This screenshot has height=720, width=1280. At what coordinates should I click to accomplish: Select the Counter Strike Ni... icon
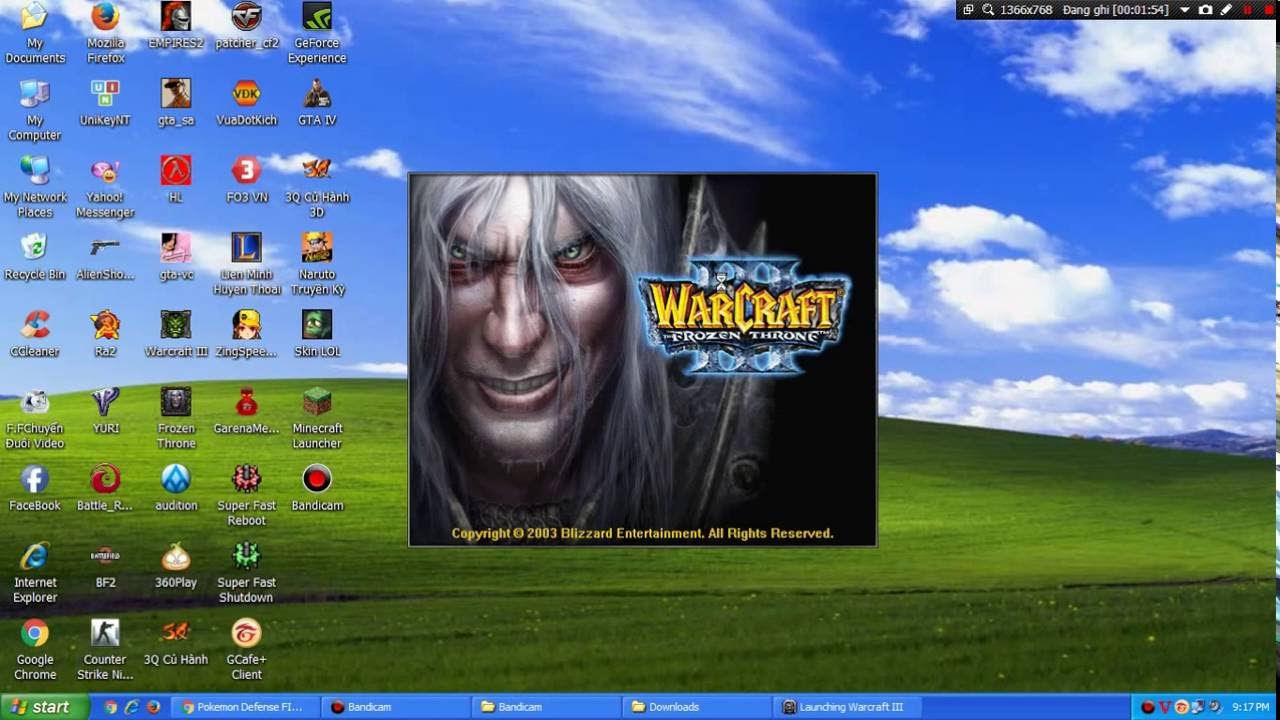[105, 649]
